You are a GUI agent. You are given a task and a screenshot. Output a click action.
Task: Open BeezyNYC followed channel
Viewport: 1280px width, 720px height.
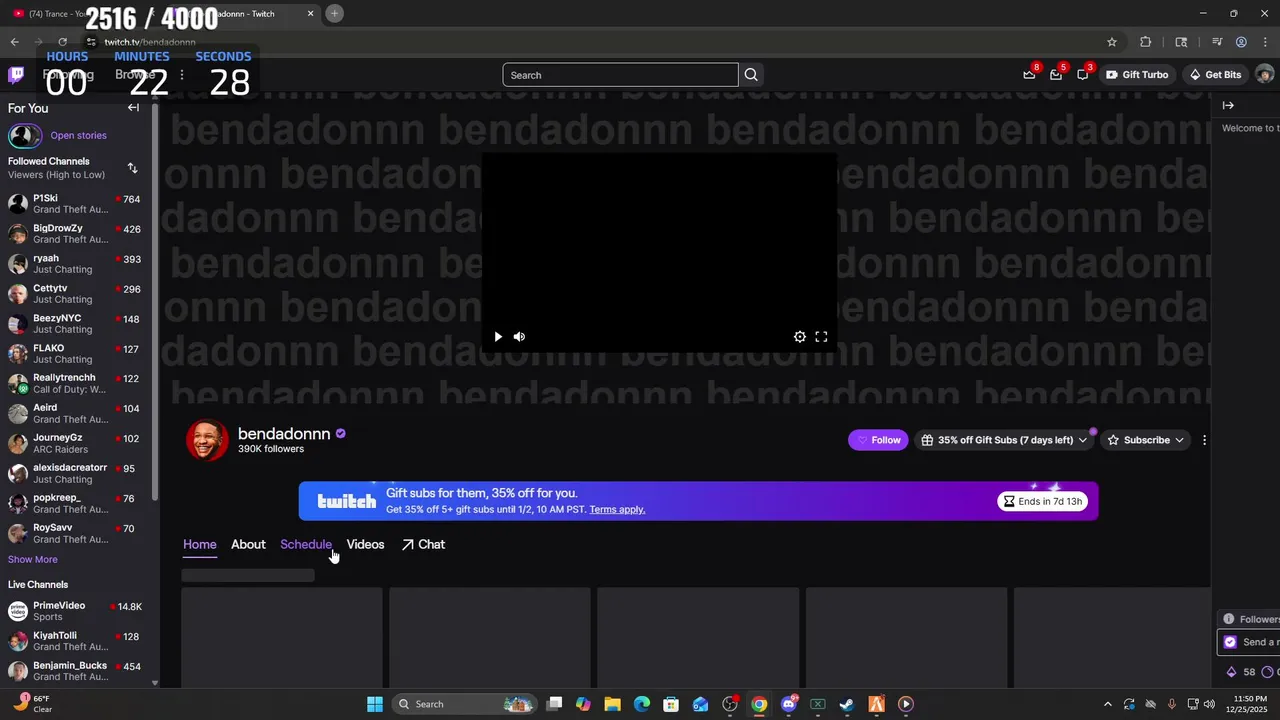pos(76,324)
